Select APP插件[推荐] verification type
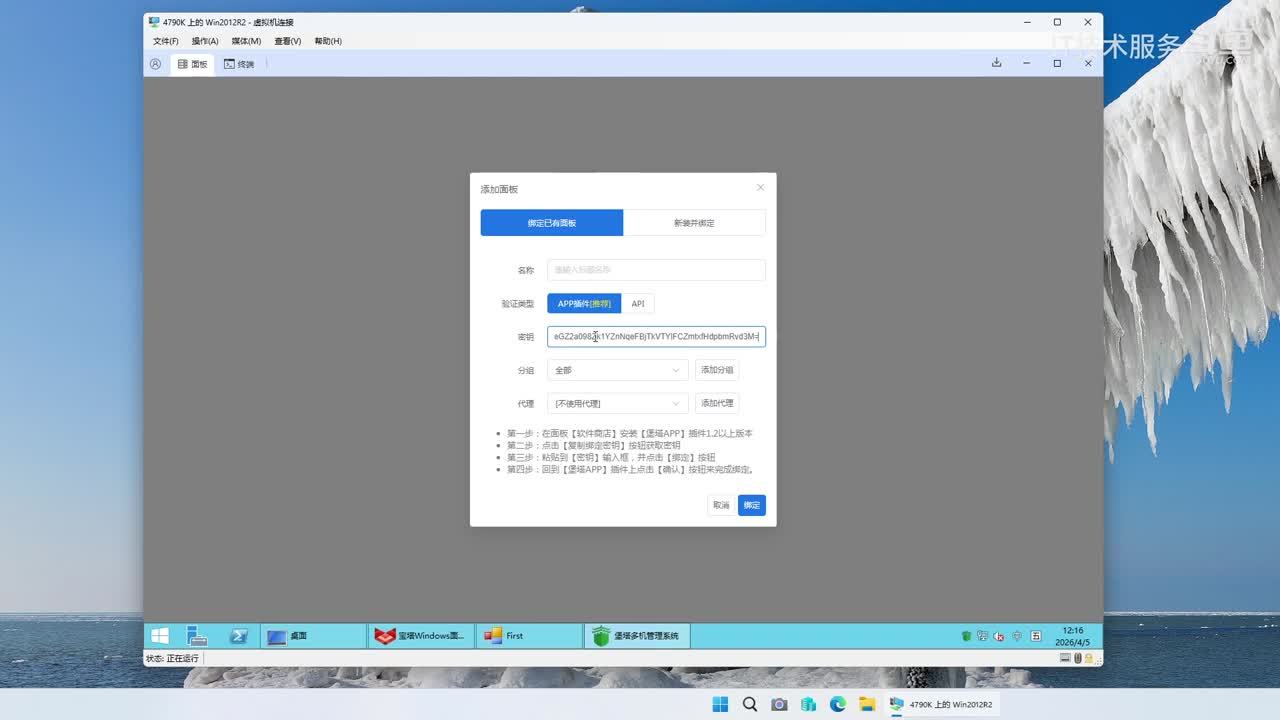1280x720 pixels. (584, 304)
